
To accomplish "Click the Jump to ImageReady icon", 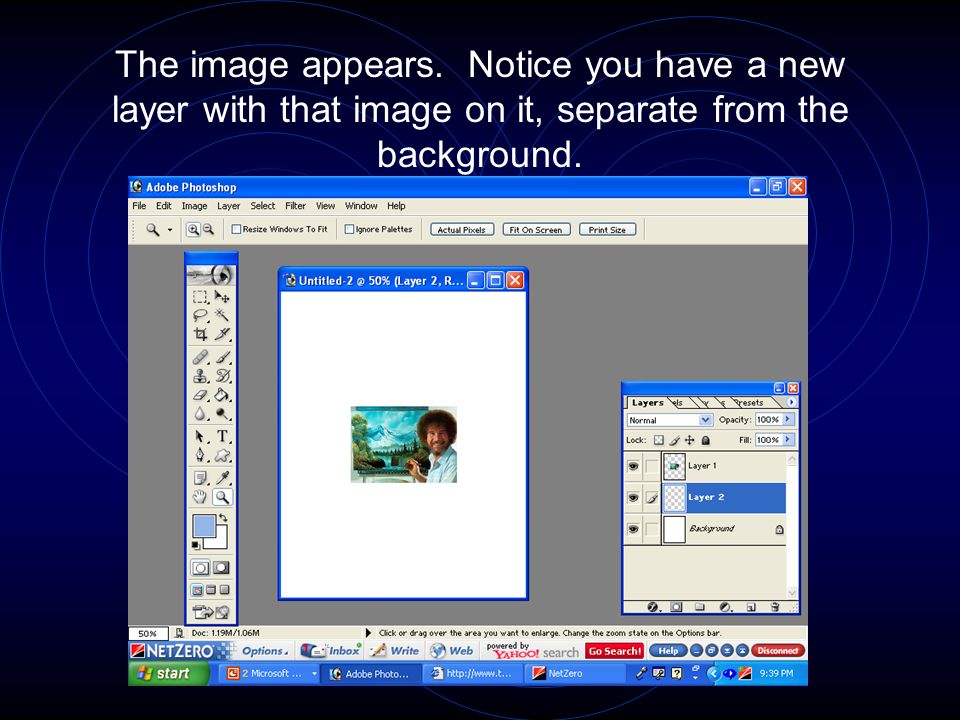I will point(211,612).
